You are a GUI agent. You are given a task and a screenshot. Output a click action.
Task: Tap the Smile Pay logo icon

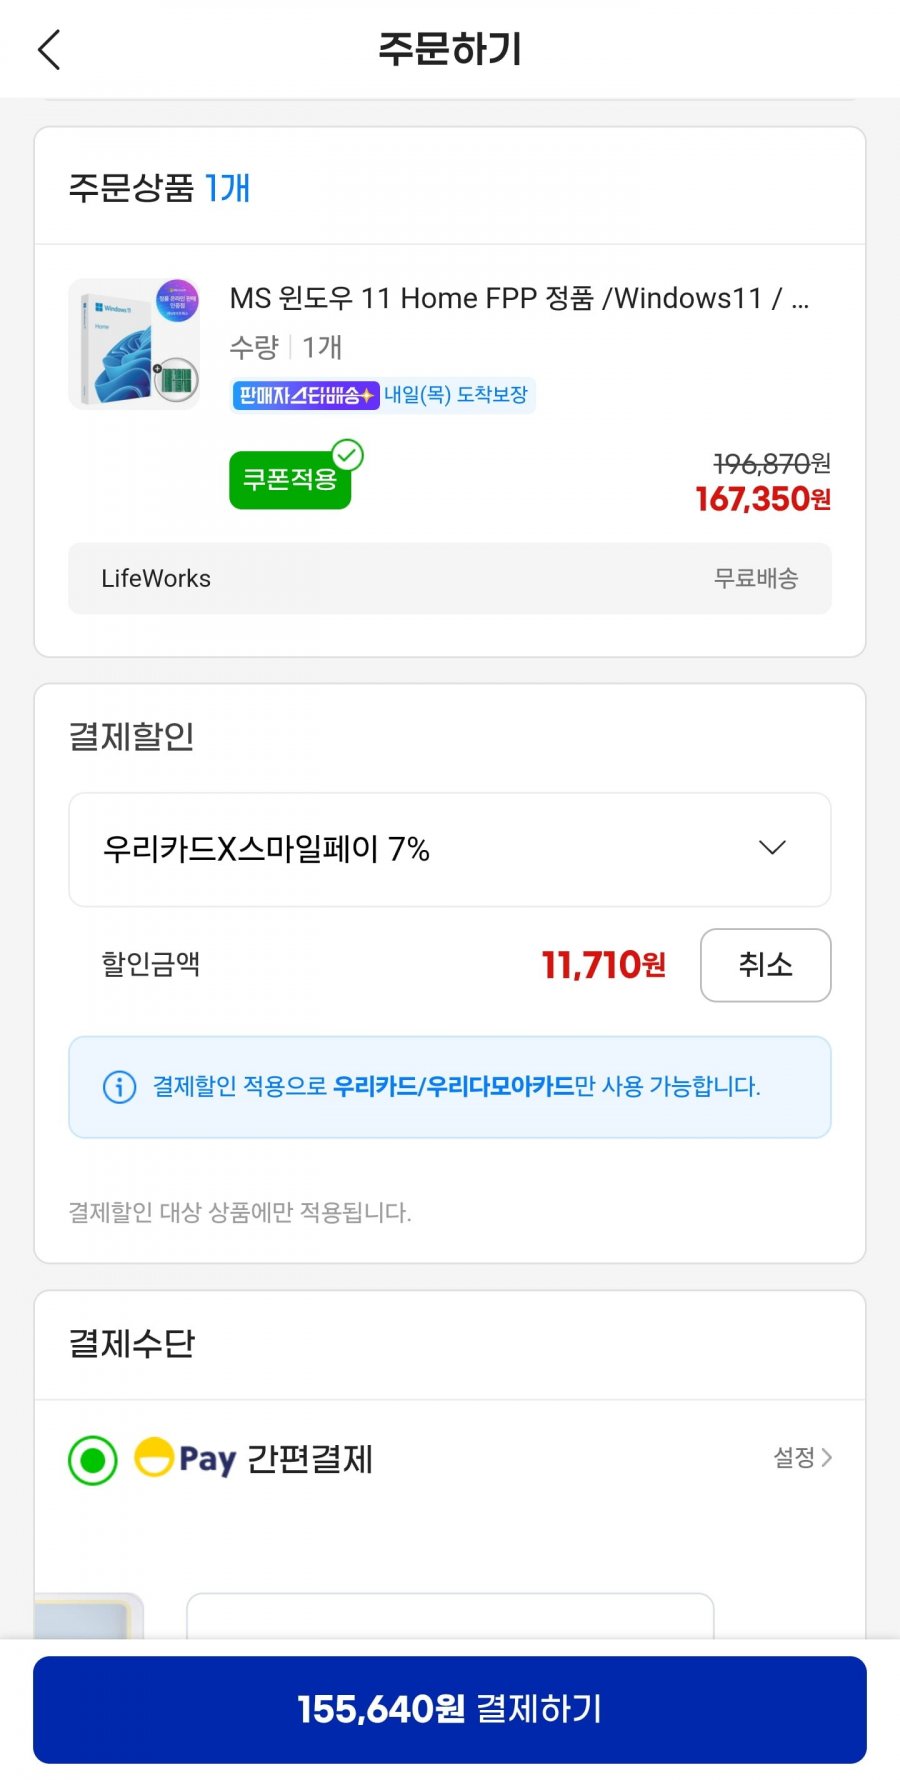click(x=154, y=1457)
